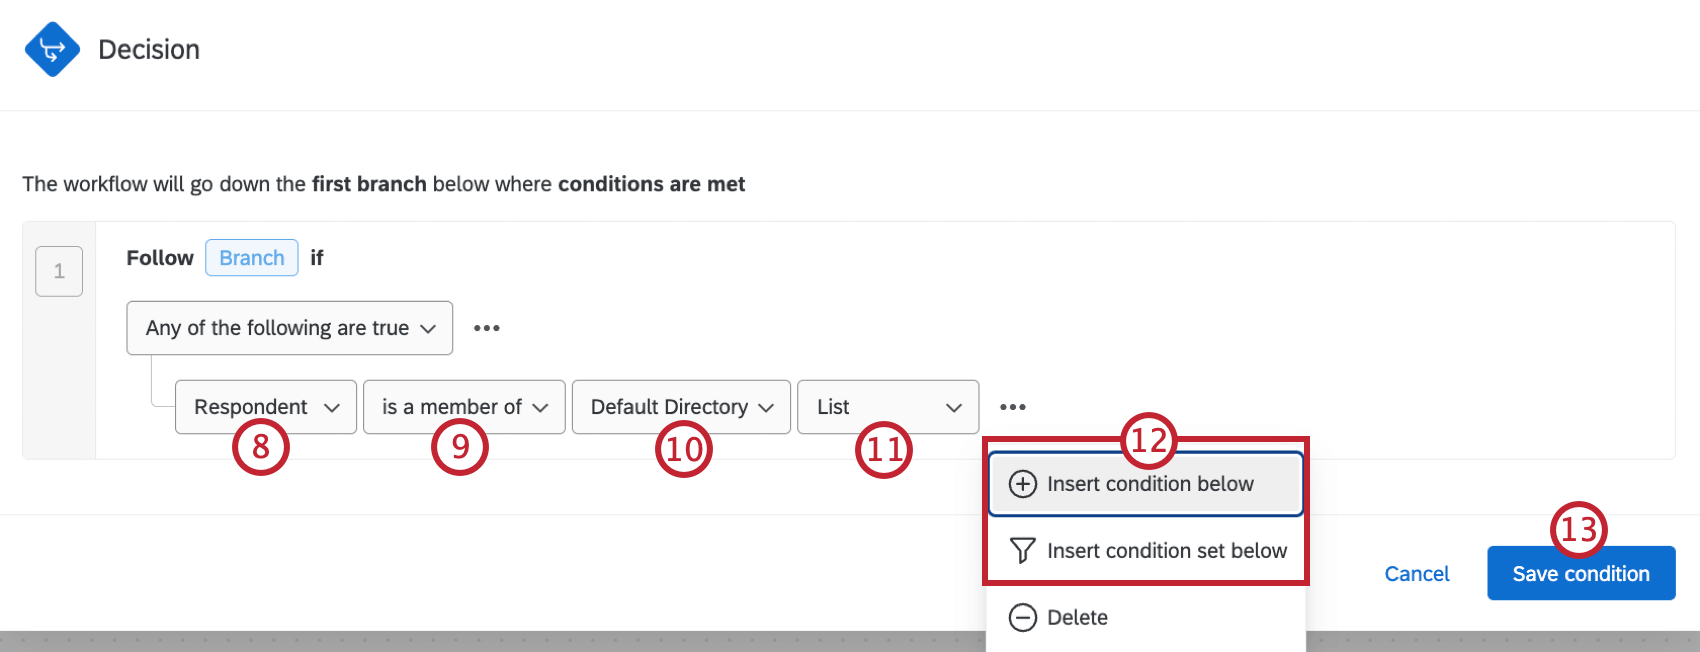This screenshot has height=652, width=1700.
Task: Open the ellipsis menu beside the condition set
Action: click(x=487, y=327)
